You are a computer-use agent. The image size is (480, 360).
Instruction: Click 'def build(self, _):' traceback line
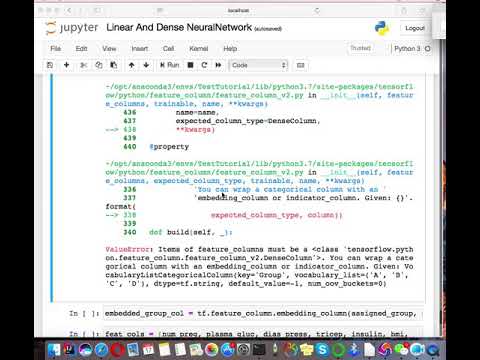pos(191,232)
